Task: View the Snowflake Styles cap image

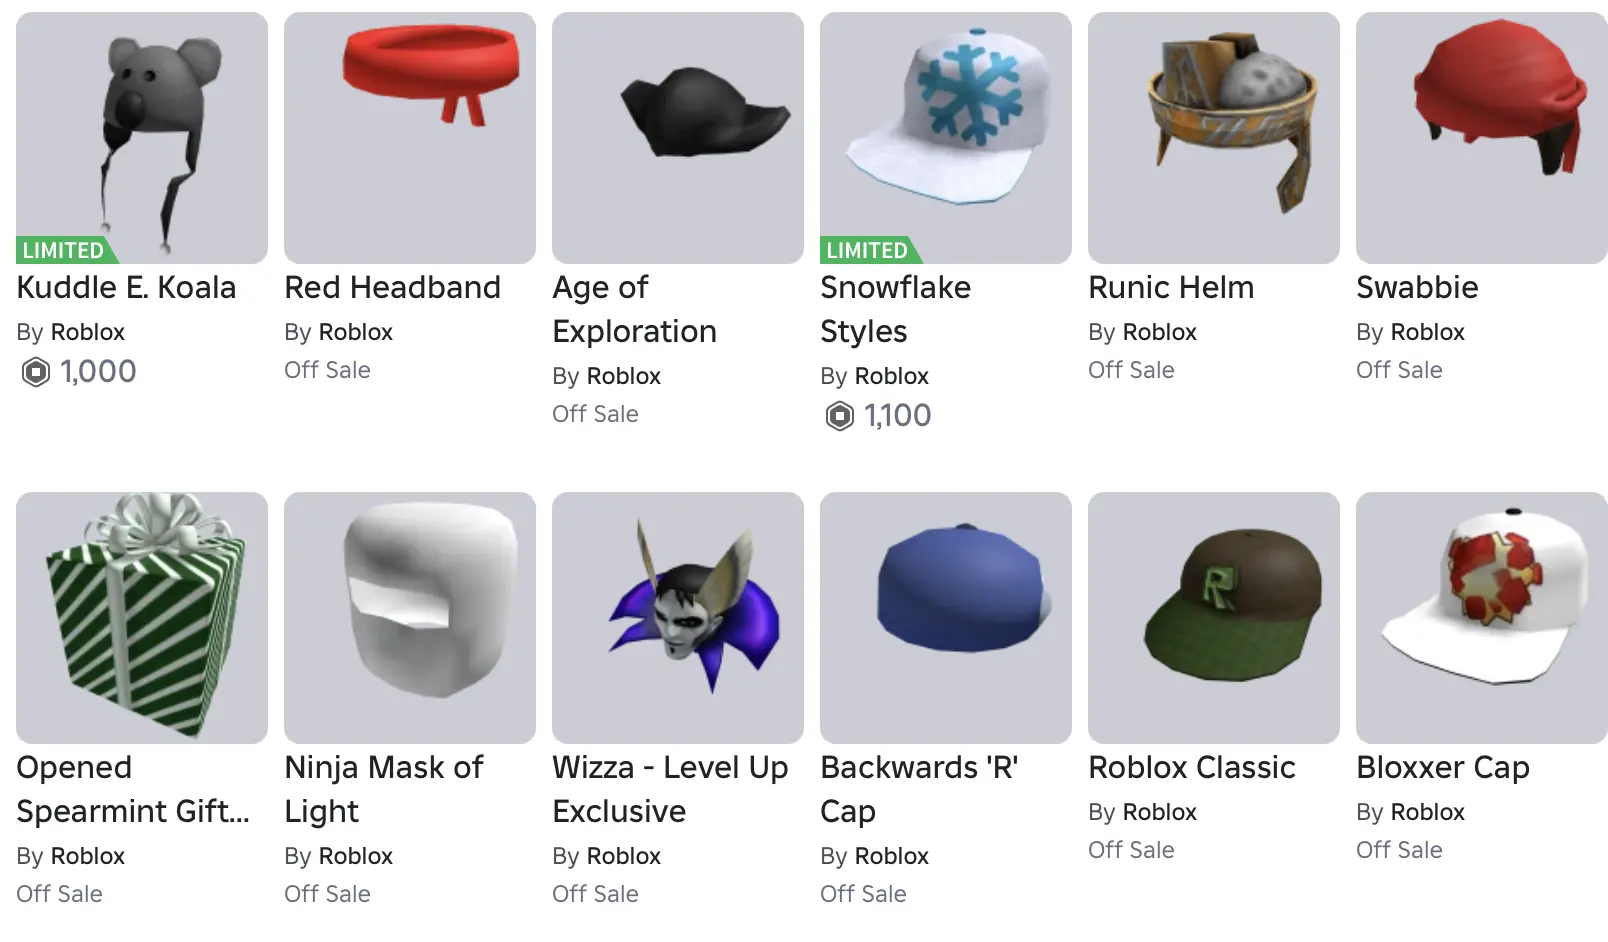Action: coord(946,138)
